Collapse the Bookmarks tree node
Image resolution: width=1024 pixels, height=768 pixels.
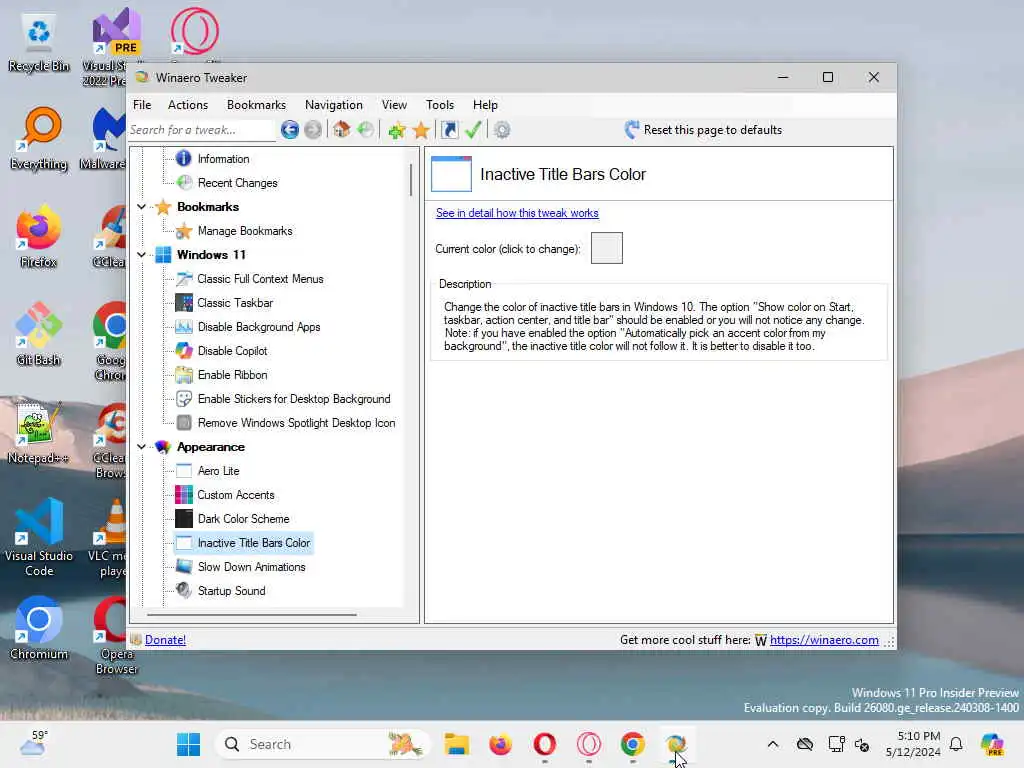click(x=142, y=207)
